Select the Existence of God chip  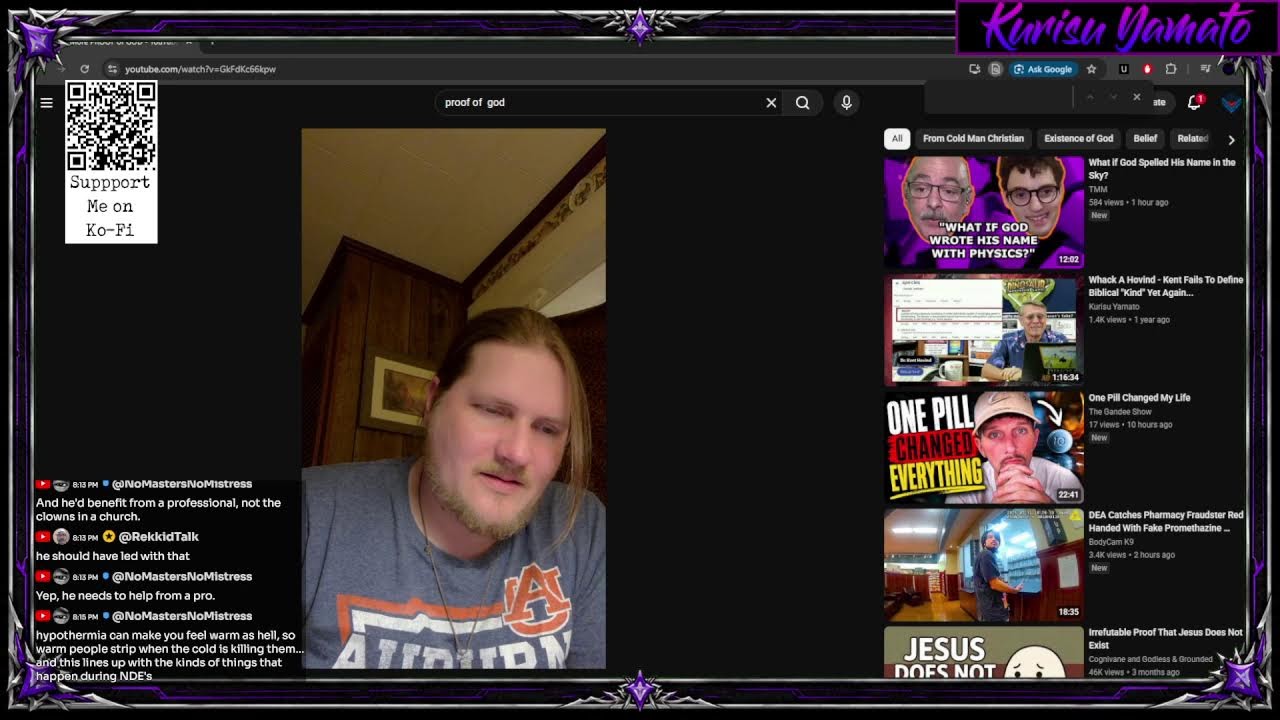click(x=1078, y=138)
